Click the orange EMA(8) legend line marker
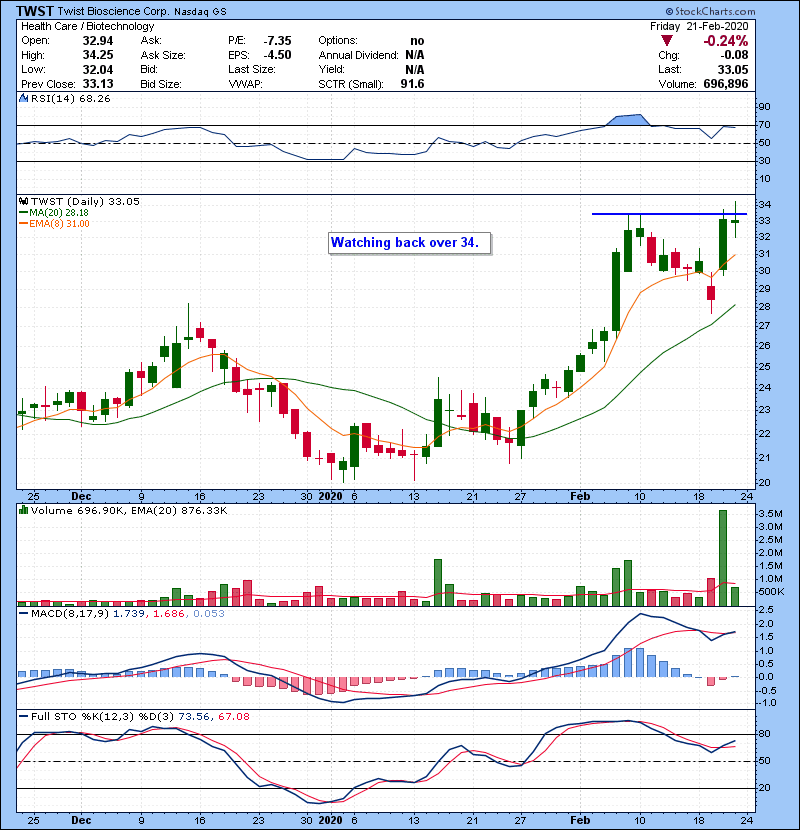Screen dimensions: 800x830 coord(23,224)
